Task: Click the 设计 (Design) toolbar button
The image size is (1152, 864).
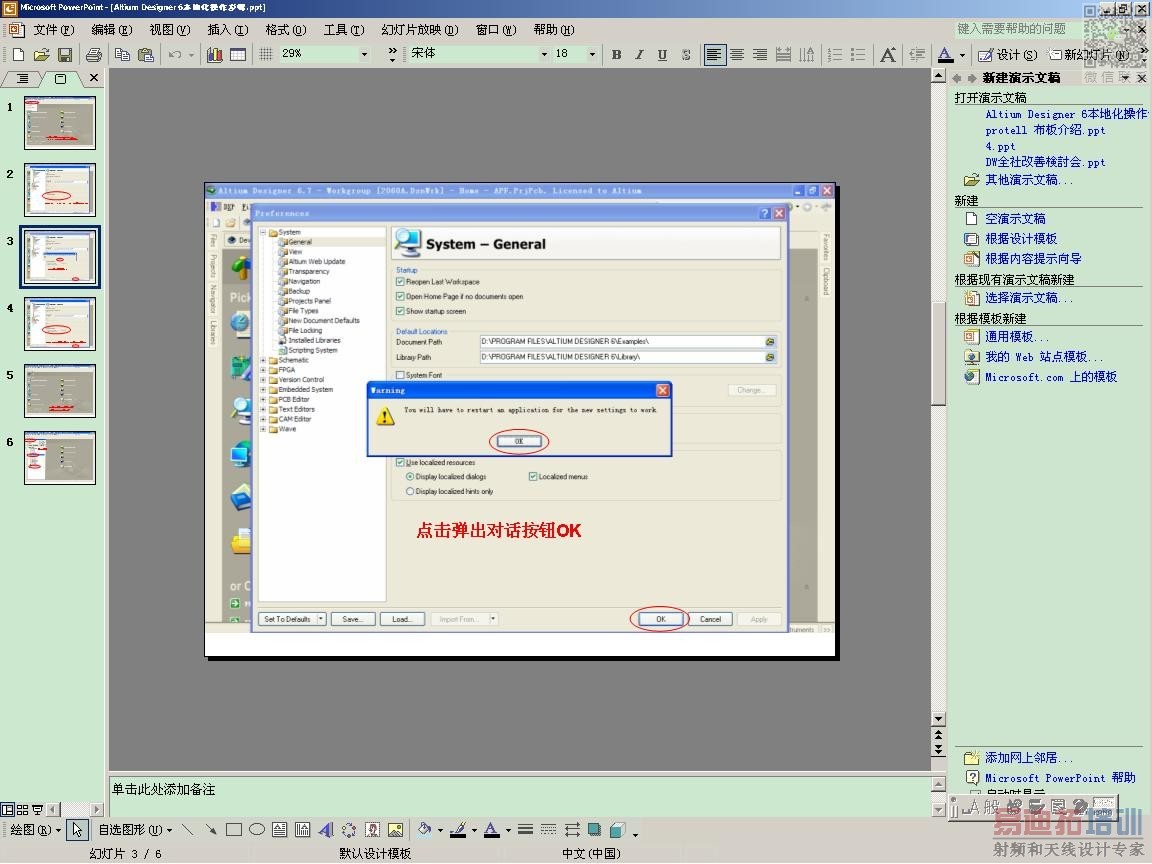Action: click(1008, 54)
